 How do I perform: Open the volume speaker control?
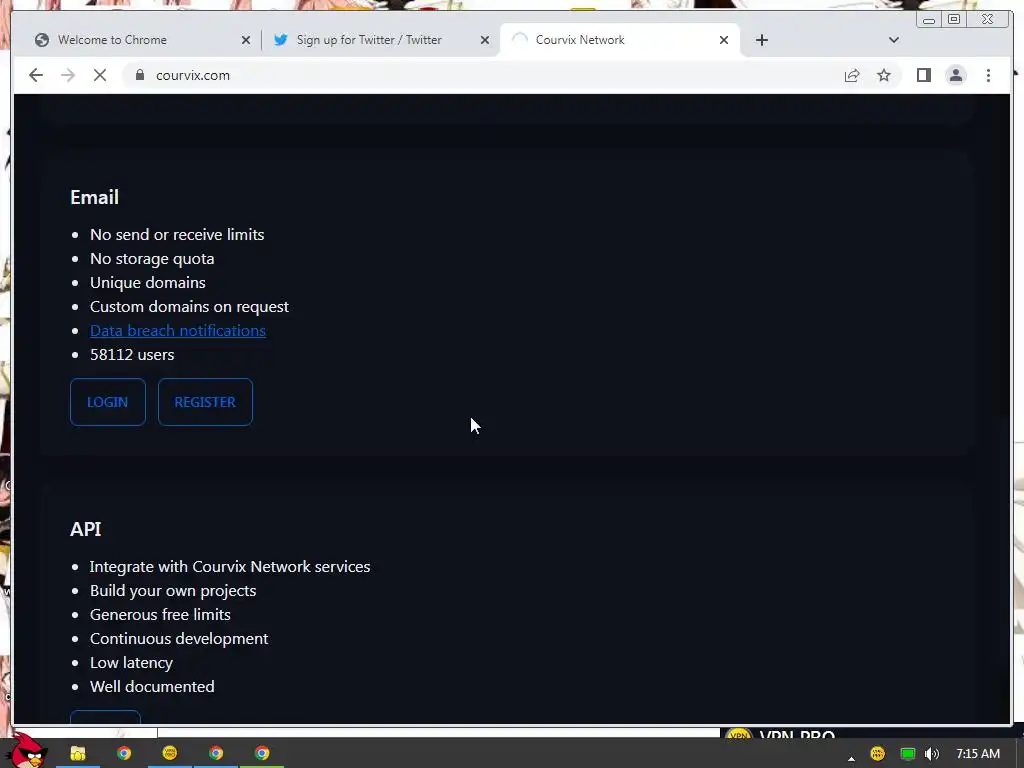[932, 754]
